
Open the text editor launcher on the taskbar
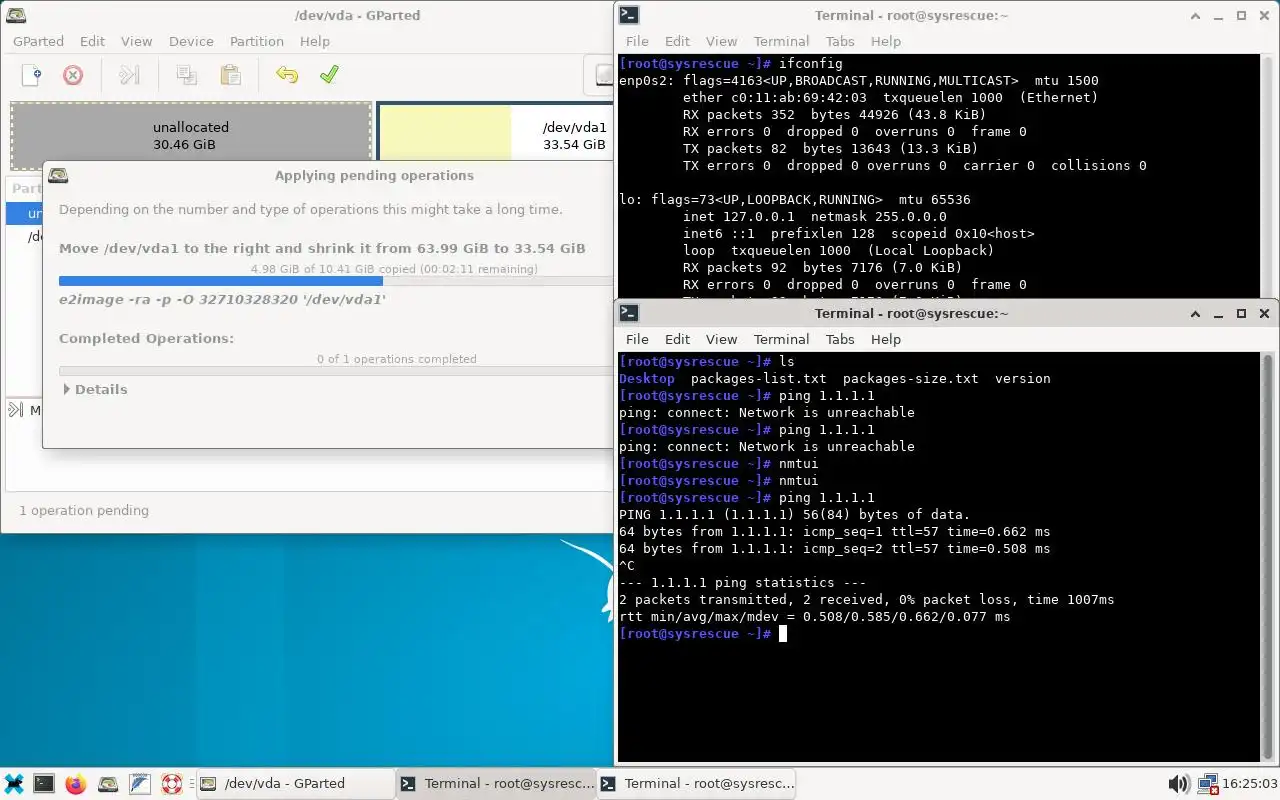point(139,784)
